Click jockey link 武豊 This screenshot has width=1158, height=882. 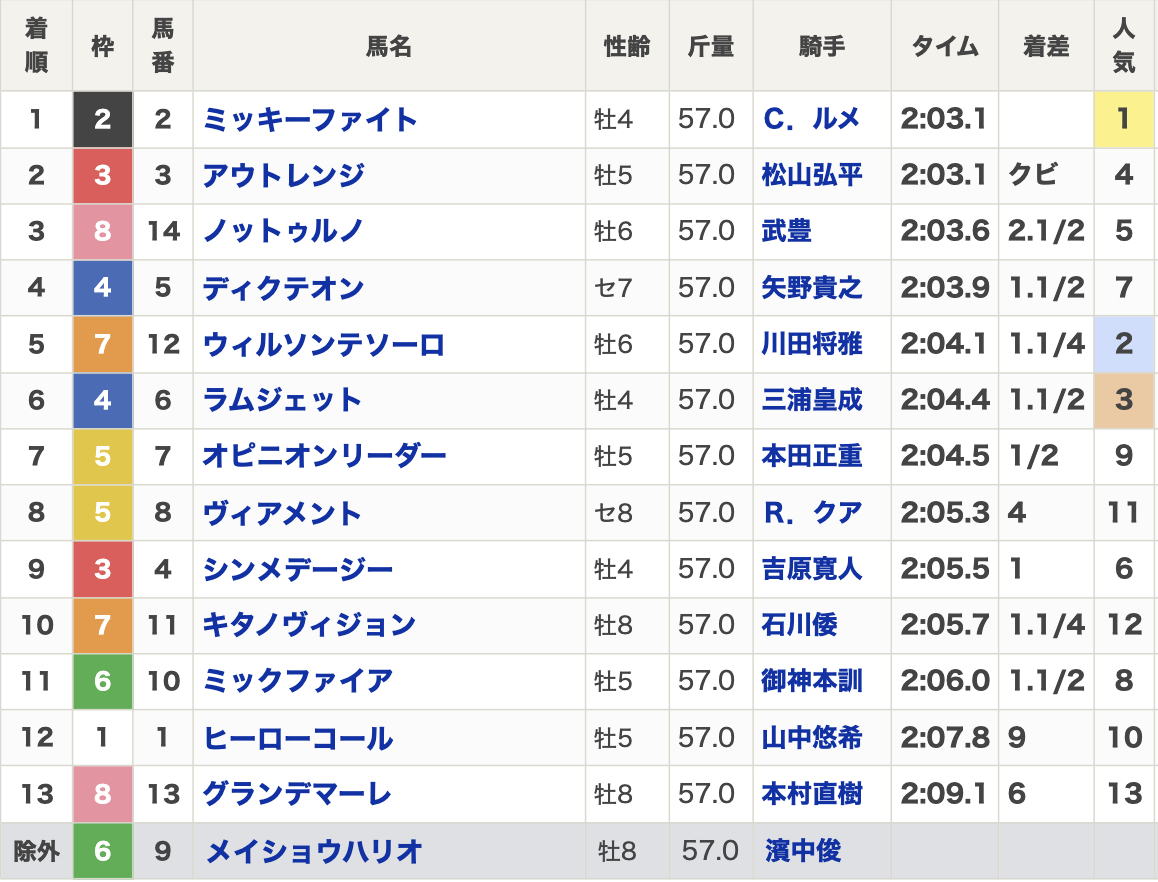click(x=787, y=232)
